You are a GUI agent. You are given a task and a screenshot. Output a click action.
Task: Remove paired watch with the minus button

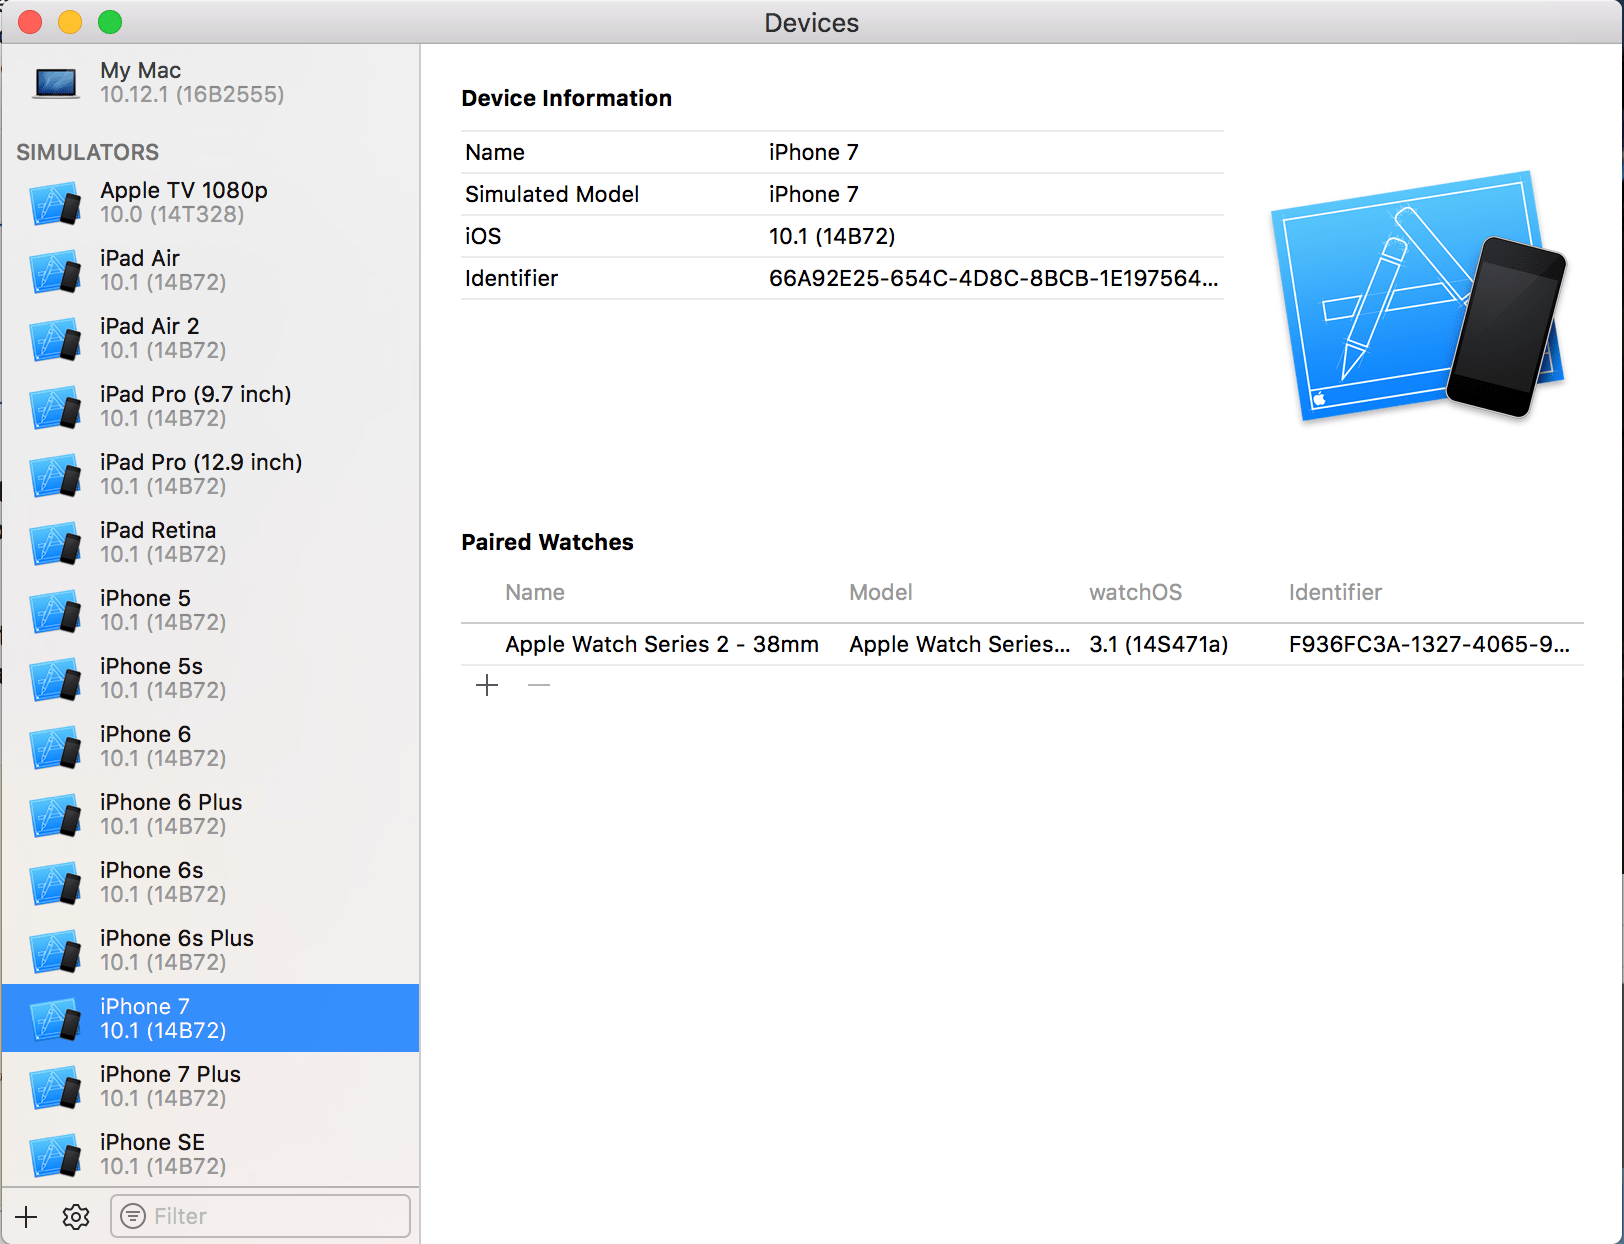click(x=539, y=685)
